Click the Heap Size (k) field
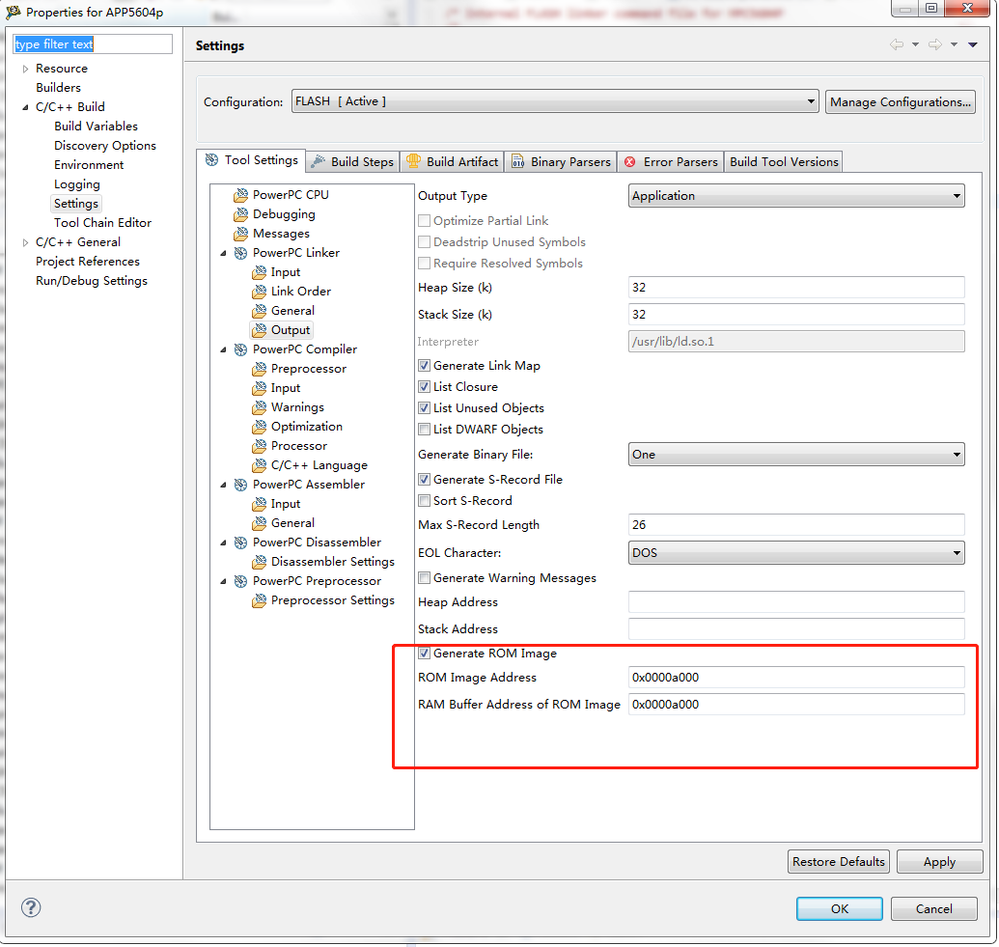 tap(796, 287)
